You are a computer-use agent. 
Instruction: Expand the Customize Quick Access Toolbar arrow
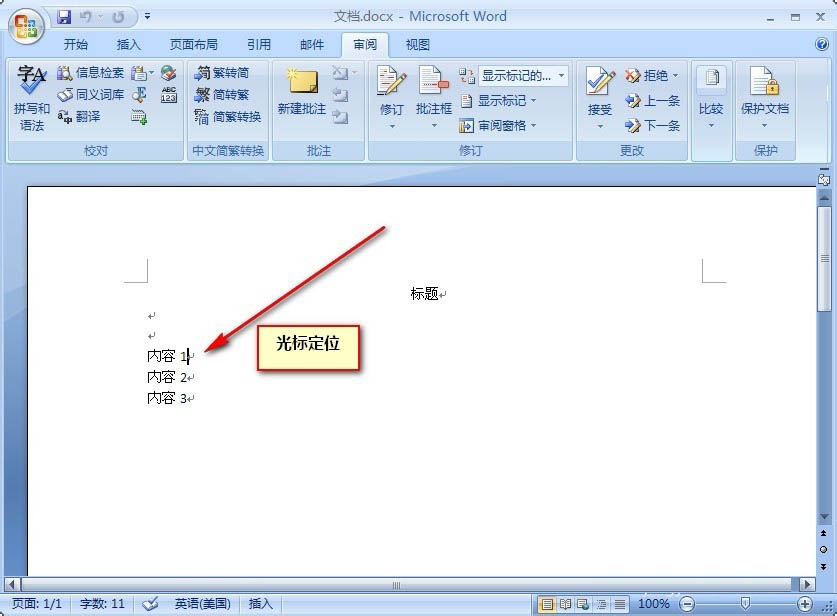click(147, 17)
